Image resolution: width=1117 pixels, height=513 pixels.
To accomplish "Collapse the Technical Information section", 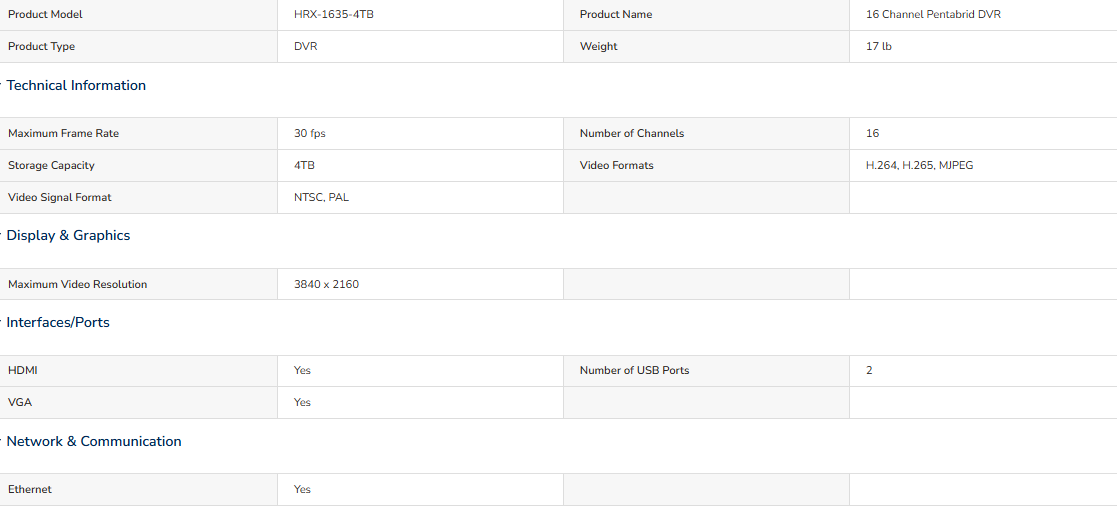I will pyautogui.click(x=76, y=86).
